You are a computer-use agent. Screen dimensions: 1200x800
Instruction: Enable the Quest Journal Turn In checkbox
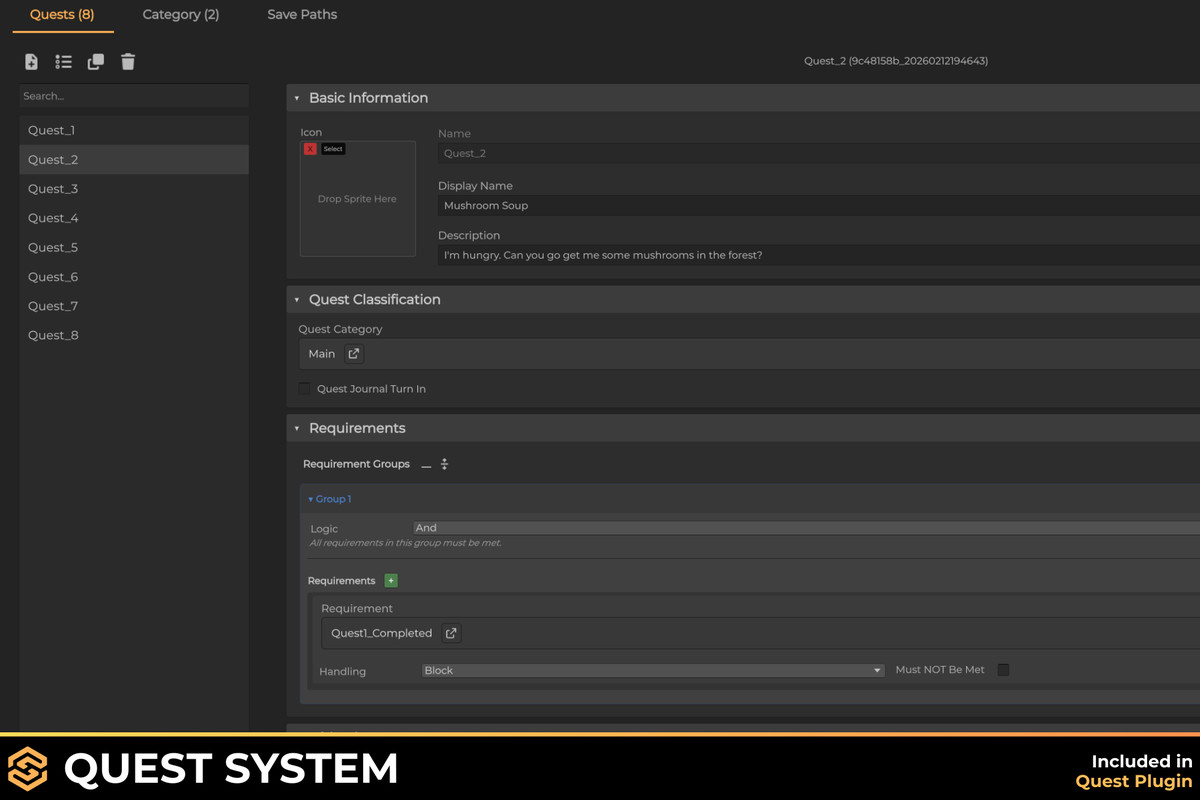[305, 389]
